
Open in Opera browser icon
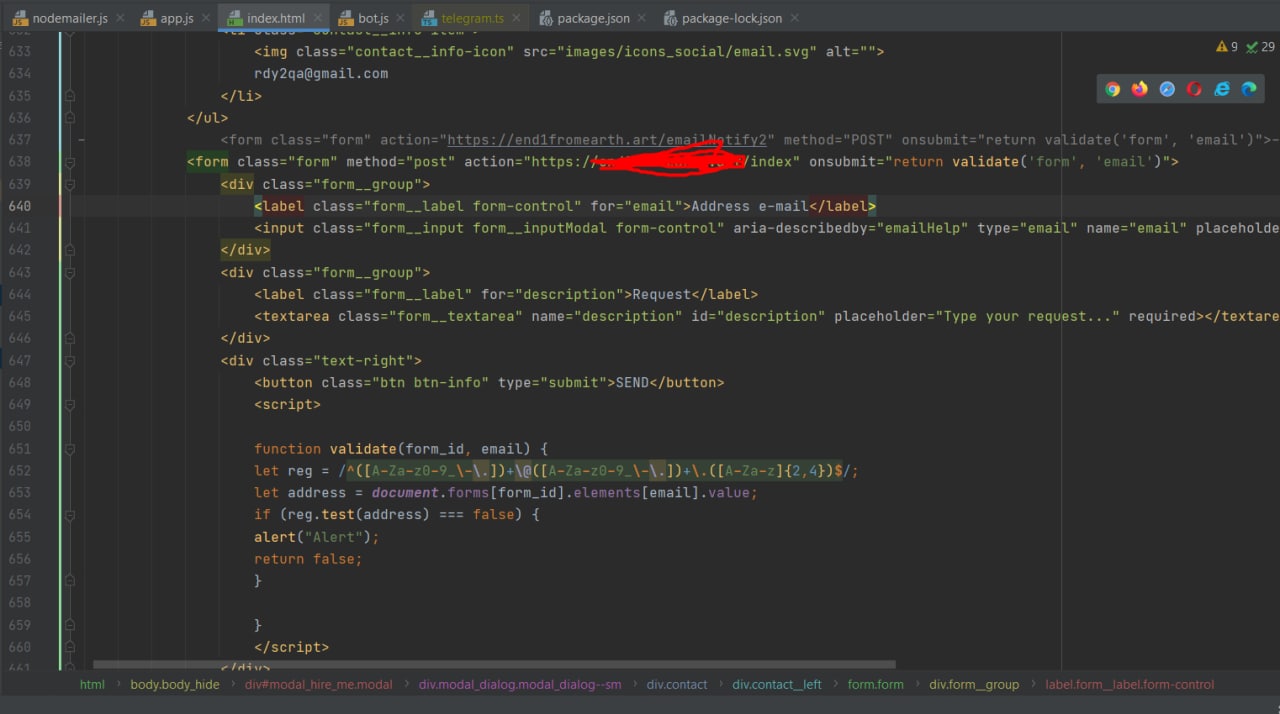pos(1194,89)
